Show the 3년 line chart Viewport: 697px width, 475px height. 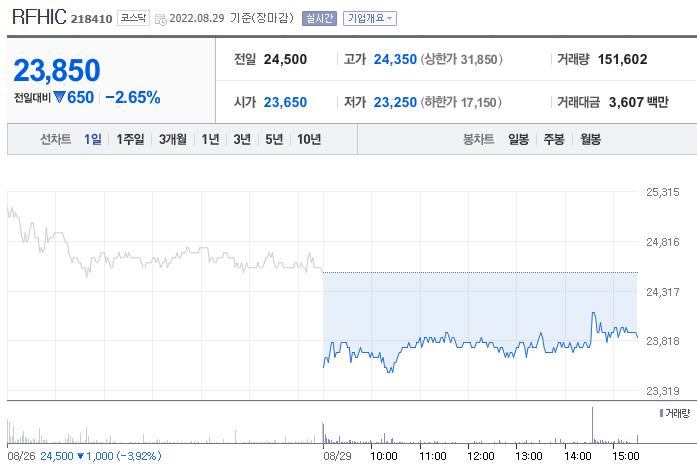242,140
